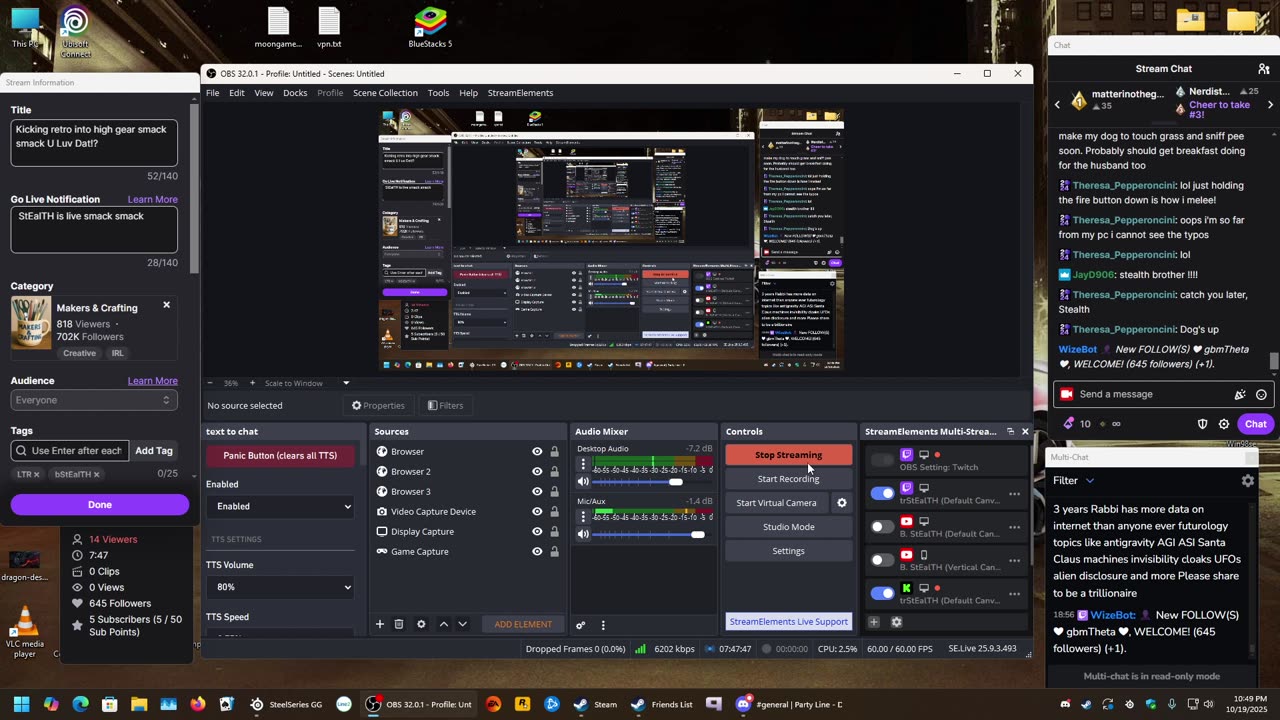
Task: Open options for trStEalTH Twitch Default Canvas
Action: coord(1014,494)
